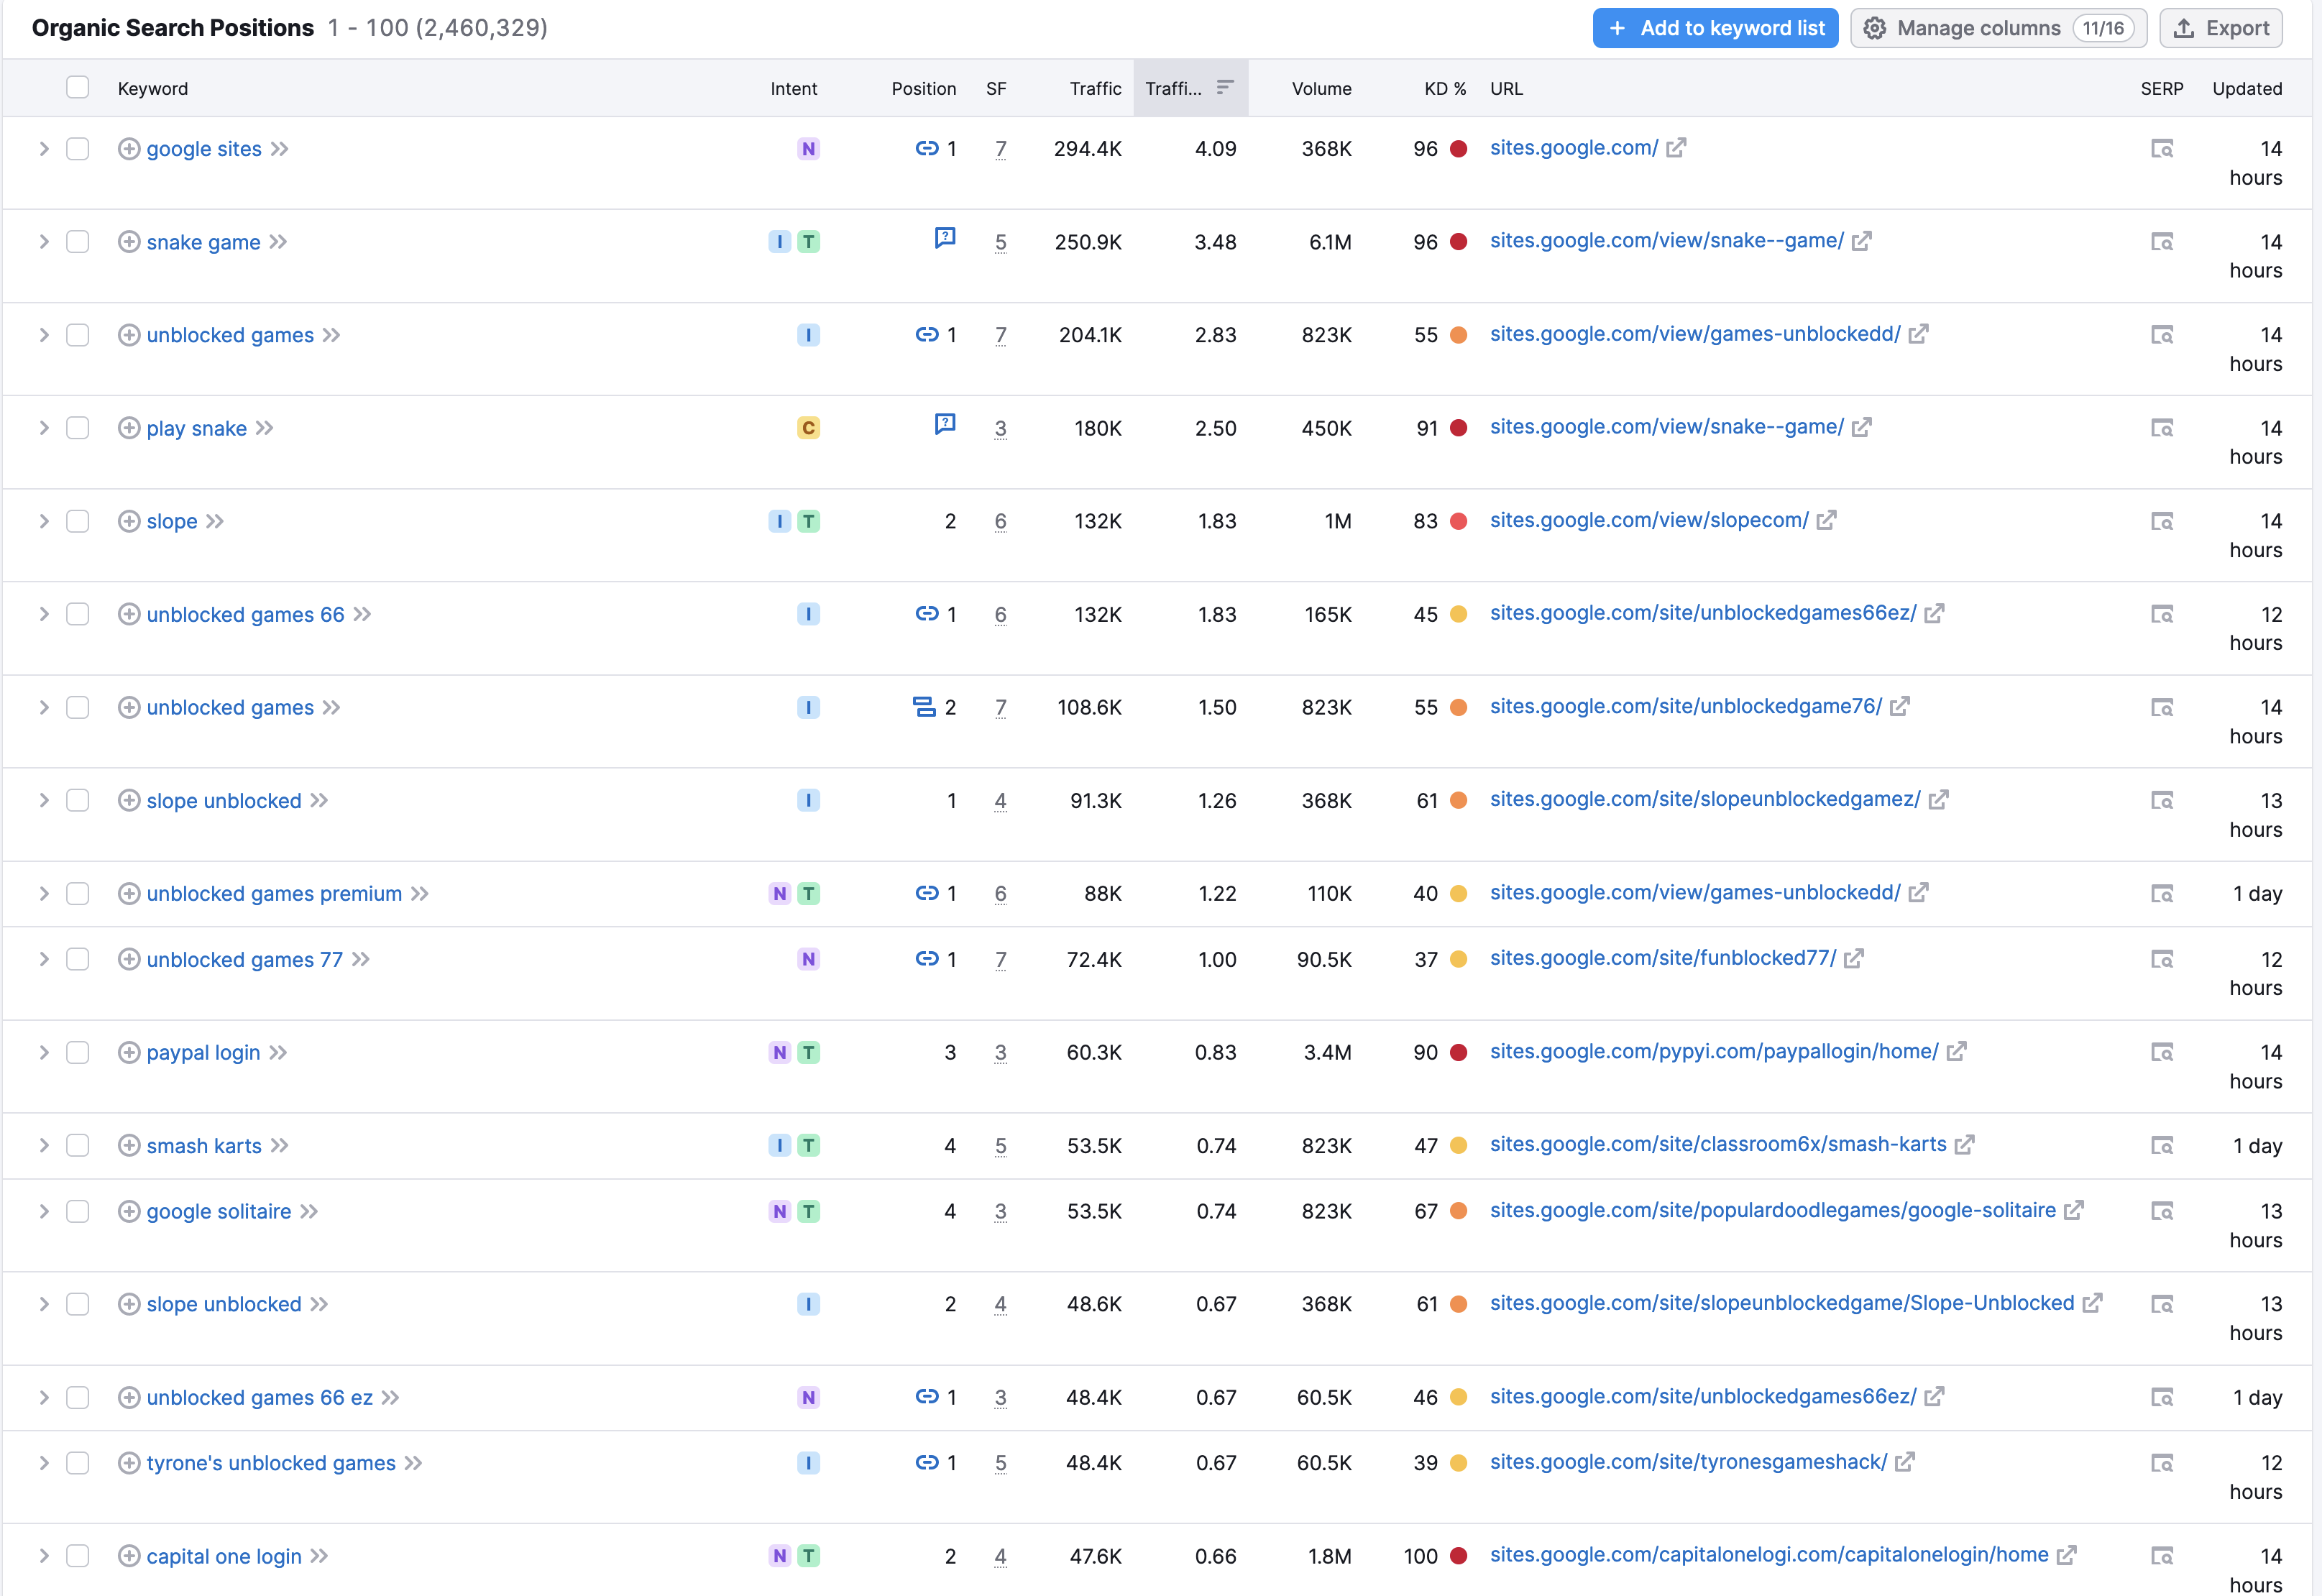Sort by Volume column header
The width and height of the screenshot is (2322, 1596).
coord(1321,88)
